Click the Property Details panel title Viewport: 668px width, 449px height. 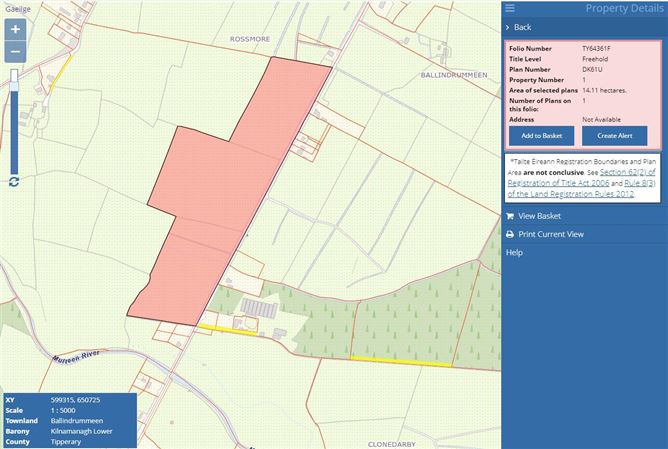[624, 9]
